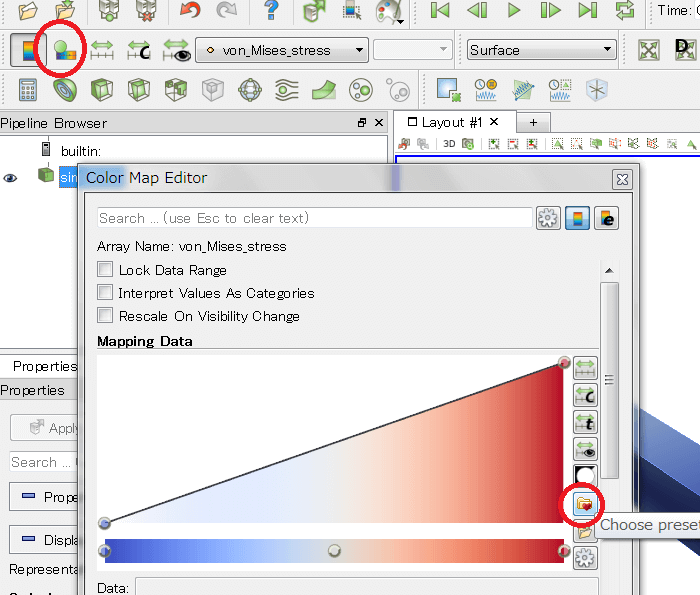This screenshot has height=595, width=700.
Task: Click the Undo arrow icon
Action: pos(189,11)
